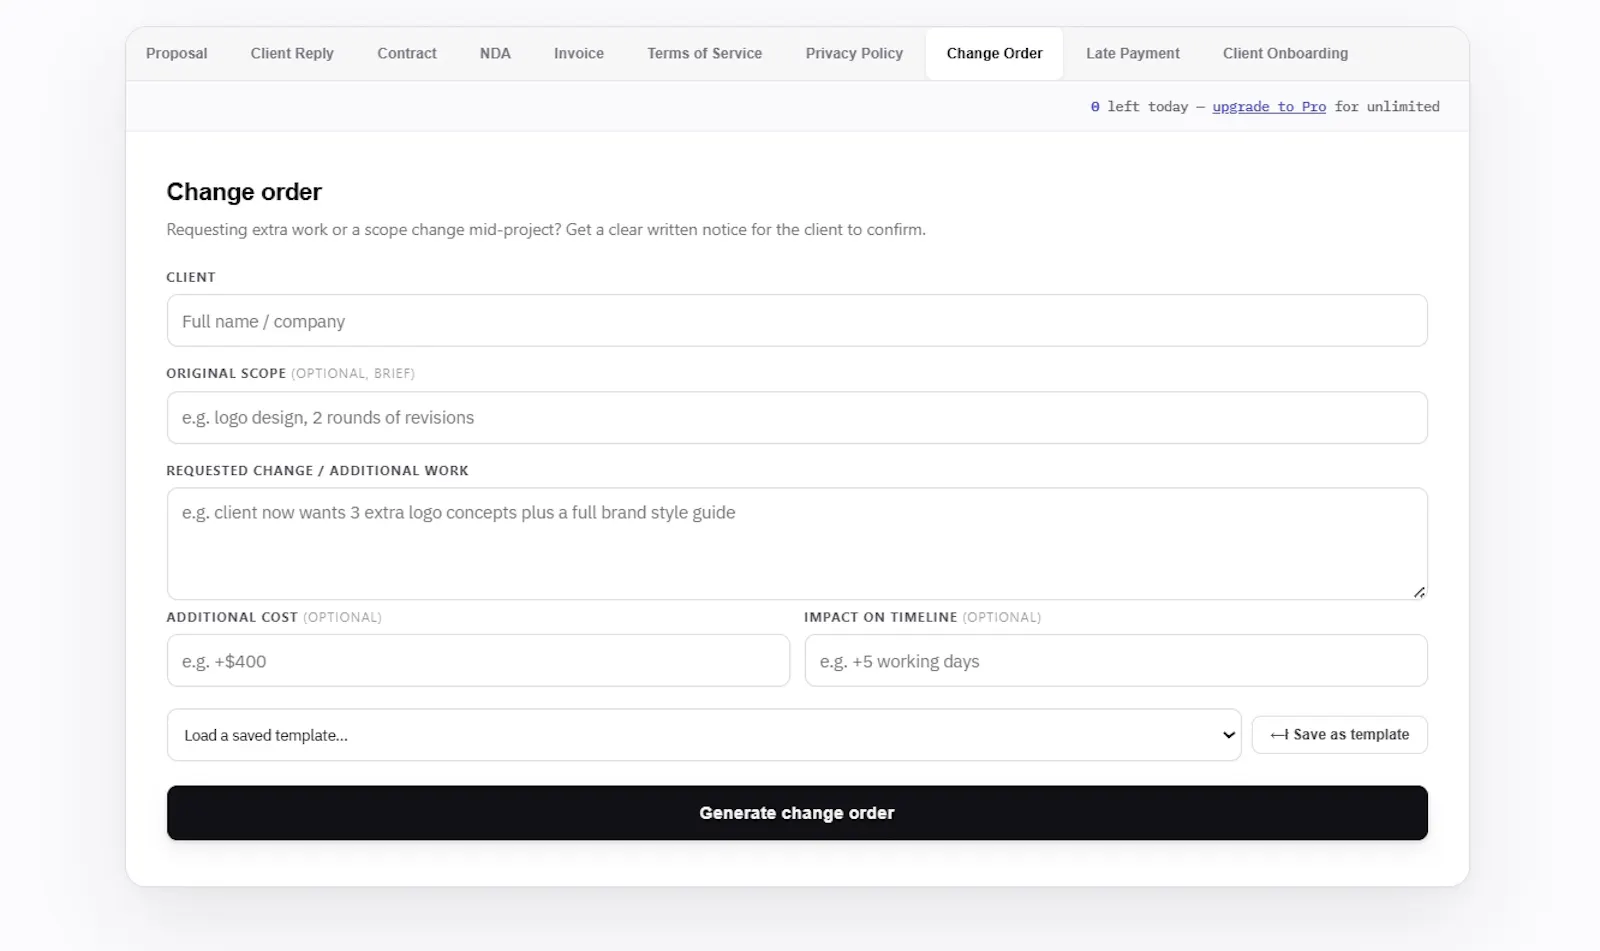The image size is (1600, 951).
Task: Switch to the Privacy Policy tab
Action: point(854,53)
